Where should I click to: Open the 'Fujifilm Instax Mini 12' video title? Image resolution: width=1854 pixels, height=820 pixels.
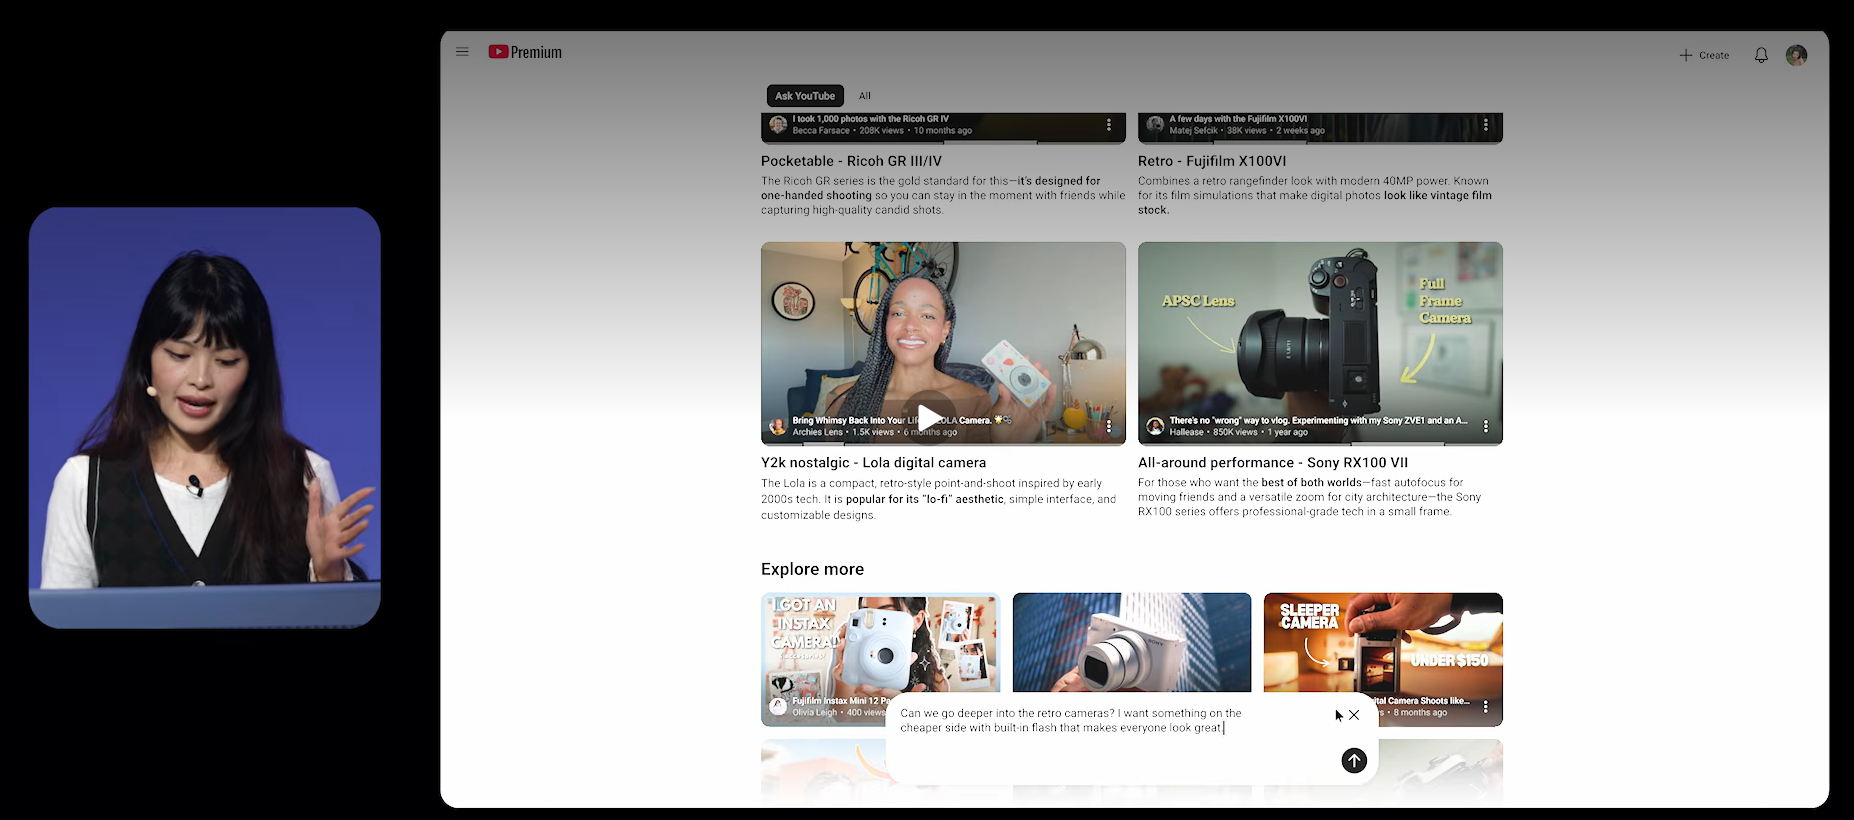pos(840,701)
